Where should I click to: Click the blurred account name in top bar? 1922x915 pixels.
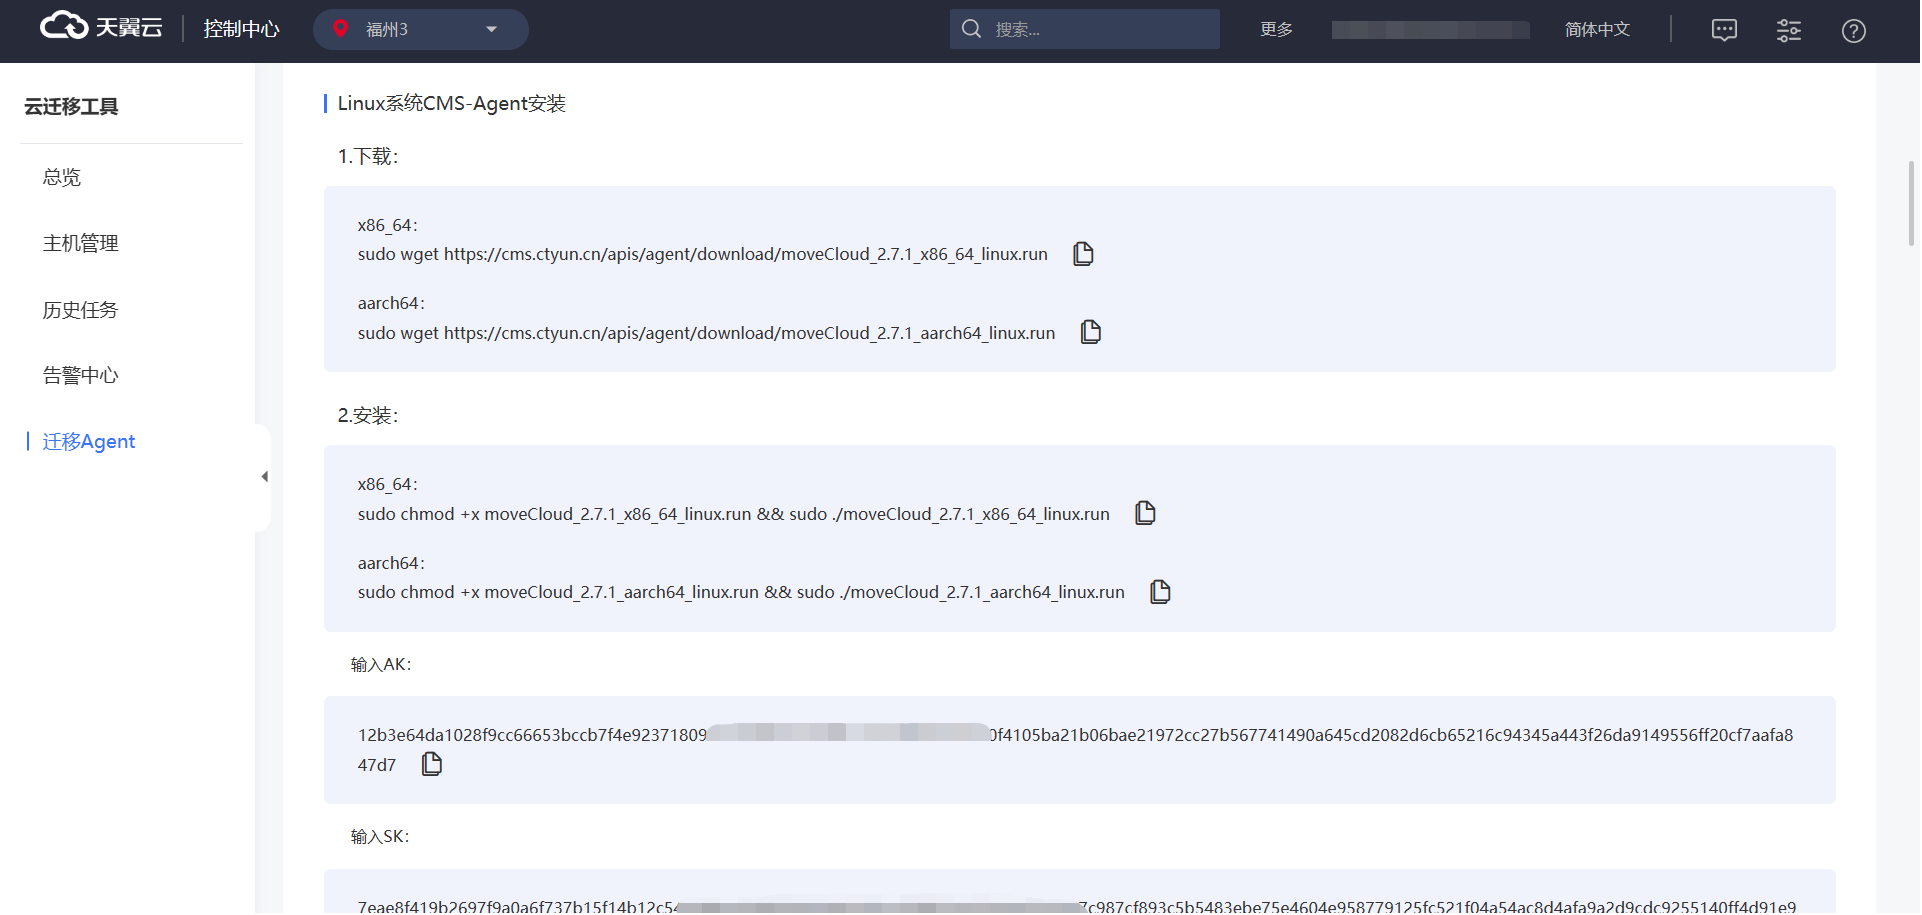click(x=1430, y=30)
